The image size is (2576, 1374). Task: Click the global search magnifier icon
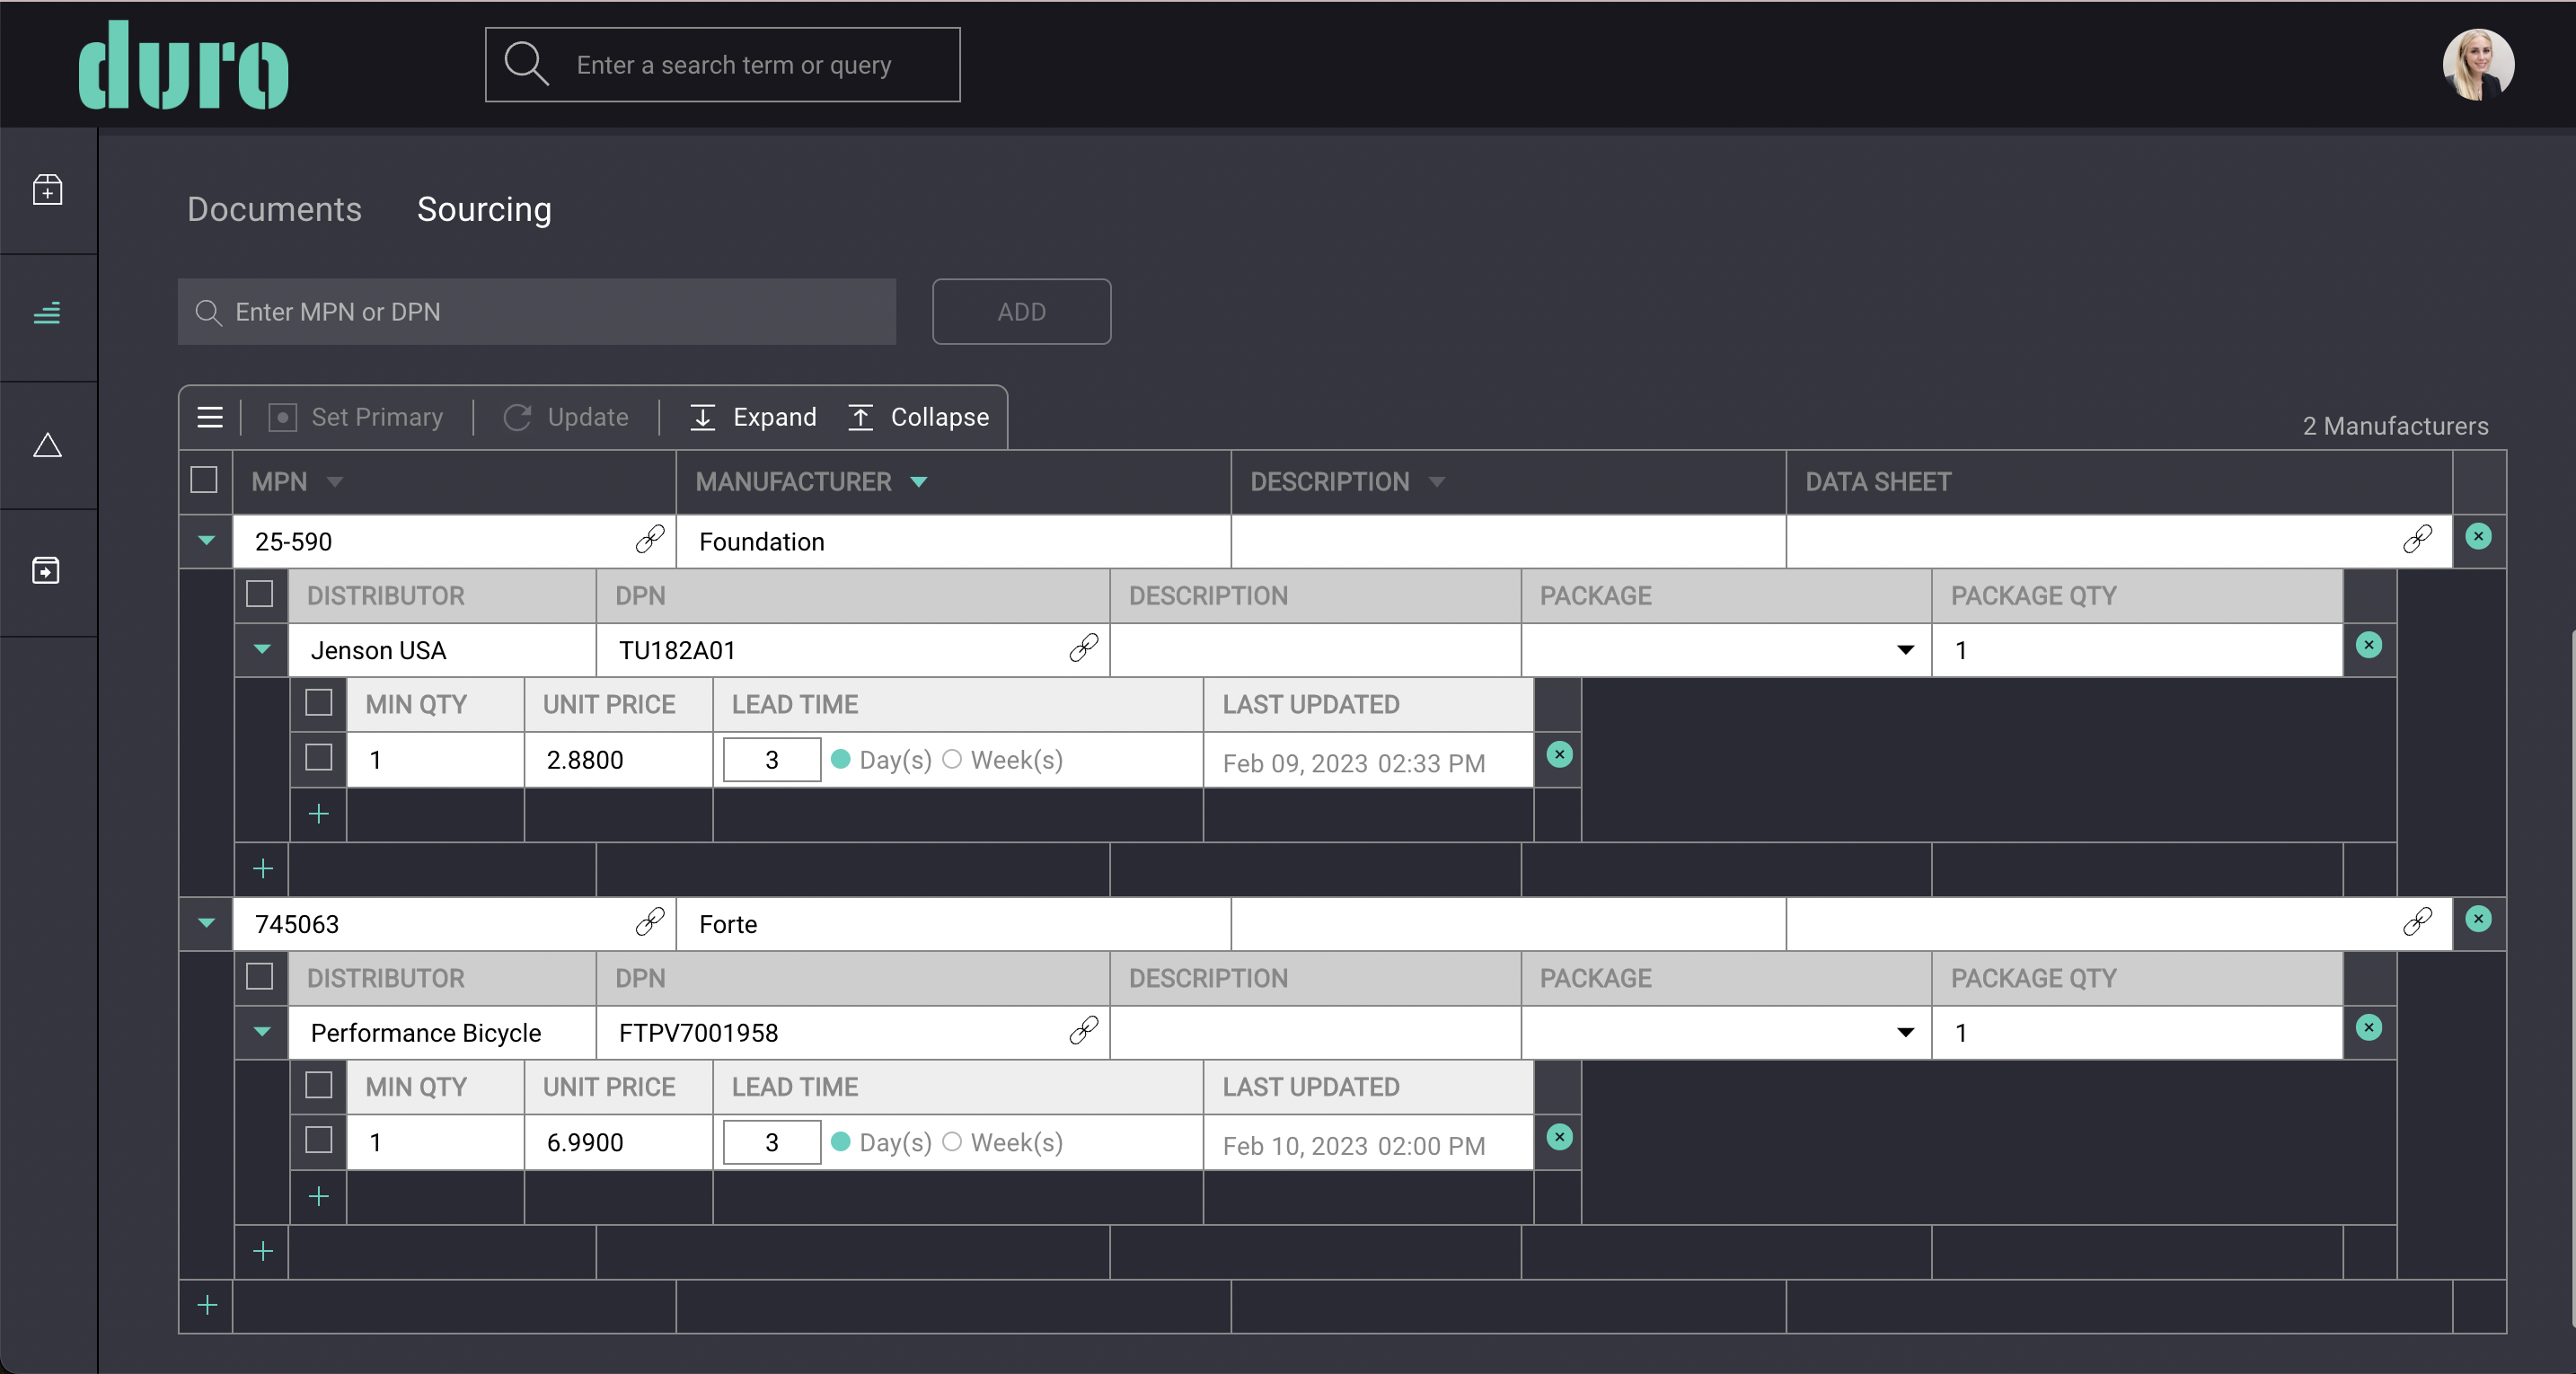click(526, 64)
